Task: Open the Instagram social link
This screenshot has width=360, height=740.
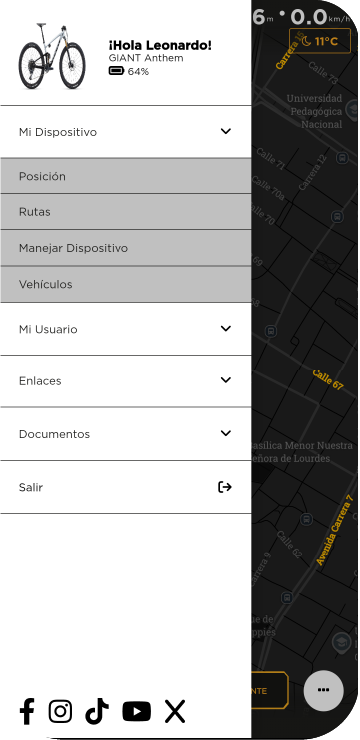Action: pyautogui.click(x=60, y=711)
